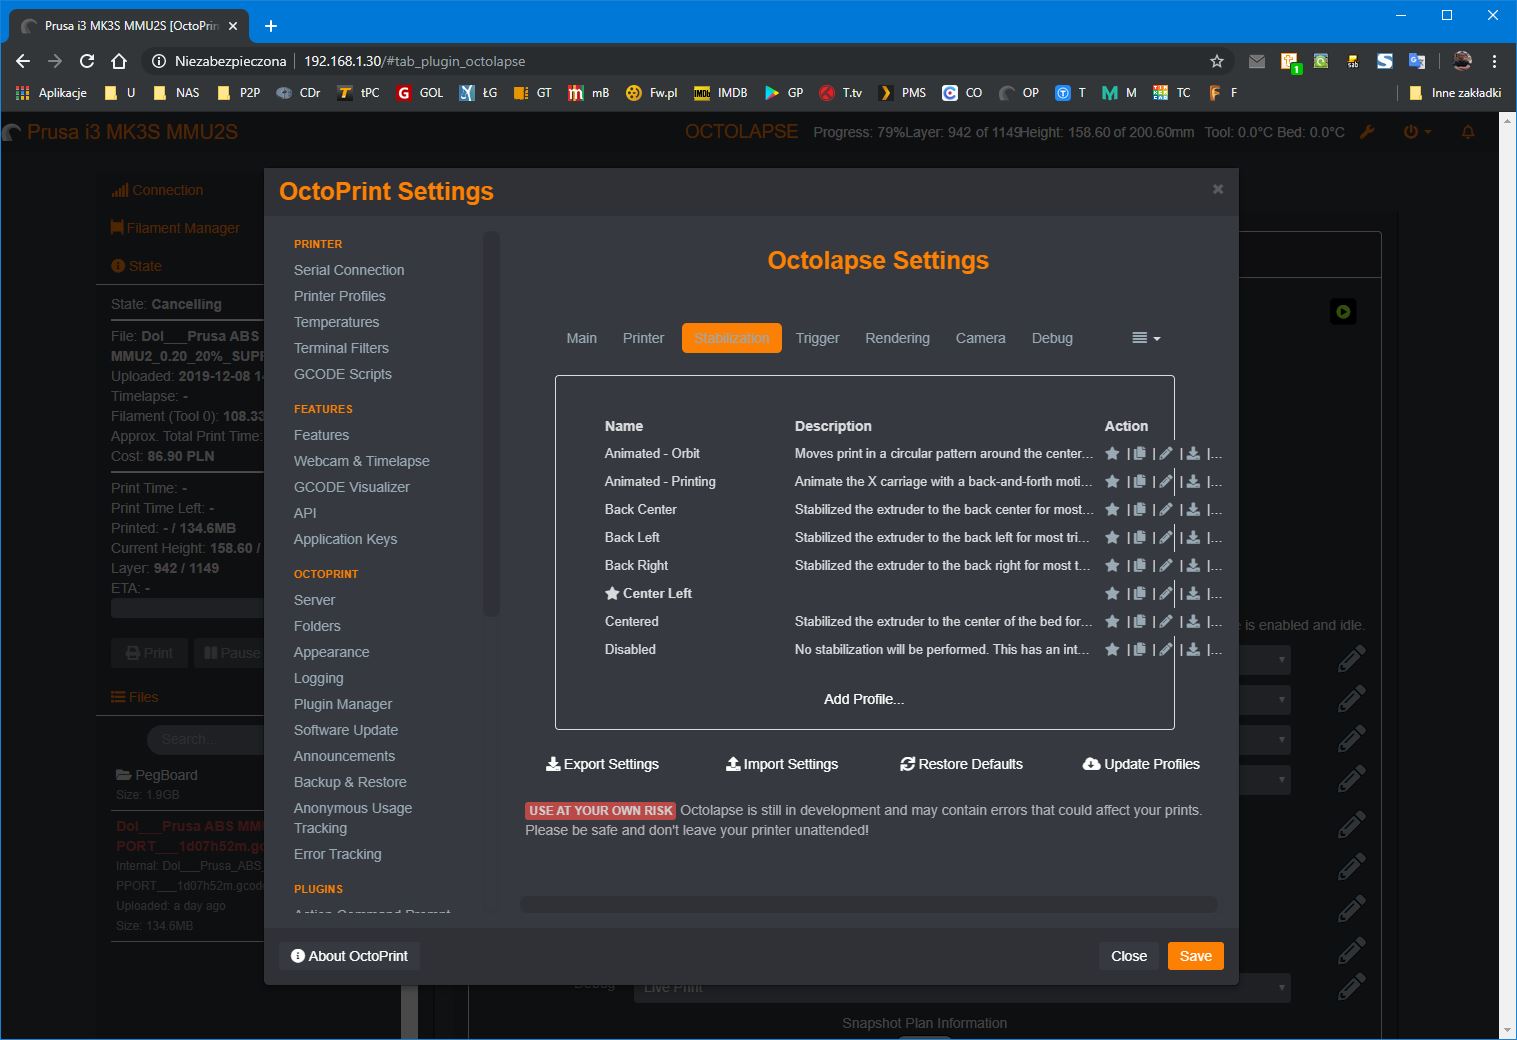Screen dimensions: 1517x1040
Task: Reload the page in browser
Action: (87, 61)
